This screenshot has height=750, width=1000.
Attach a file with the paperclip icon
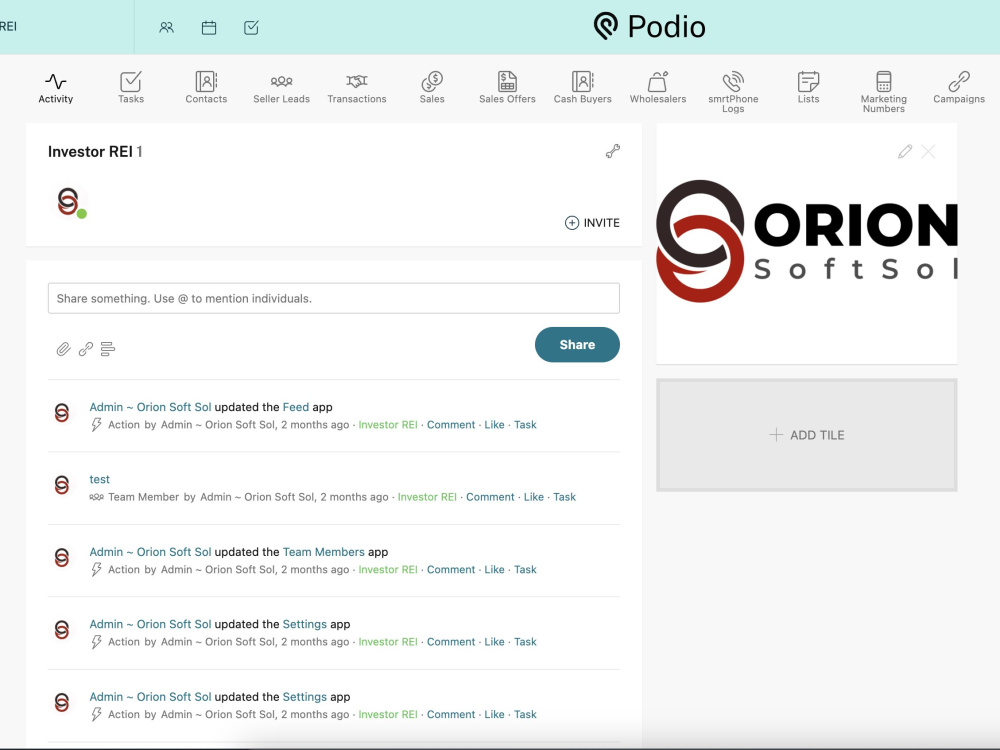click(x=63, y=349)
